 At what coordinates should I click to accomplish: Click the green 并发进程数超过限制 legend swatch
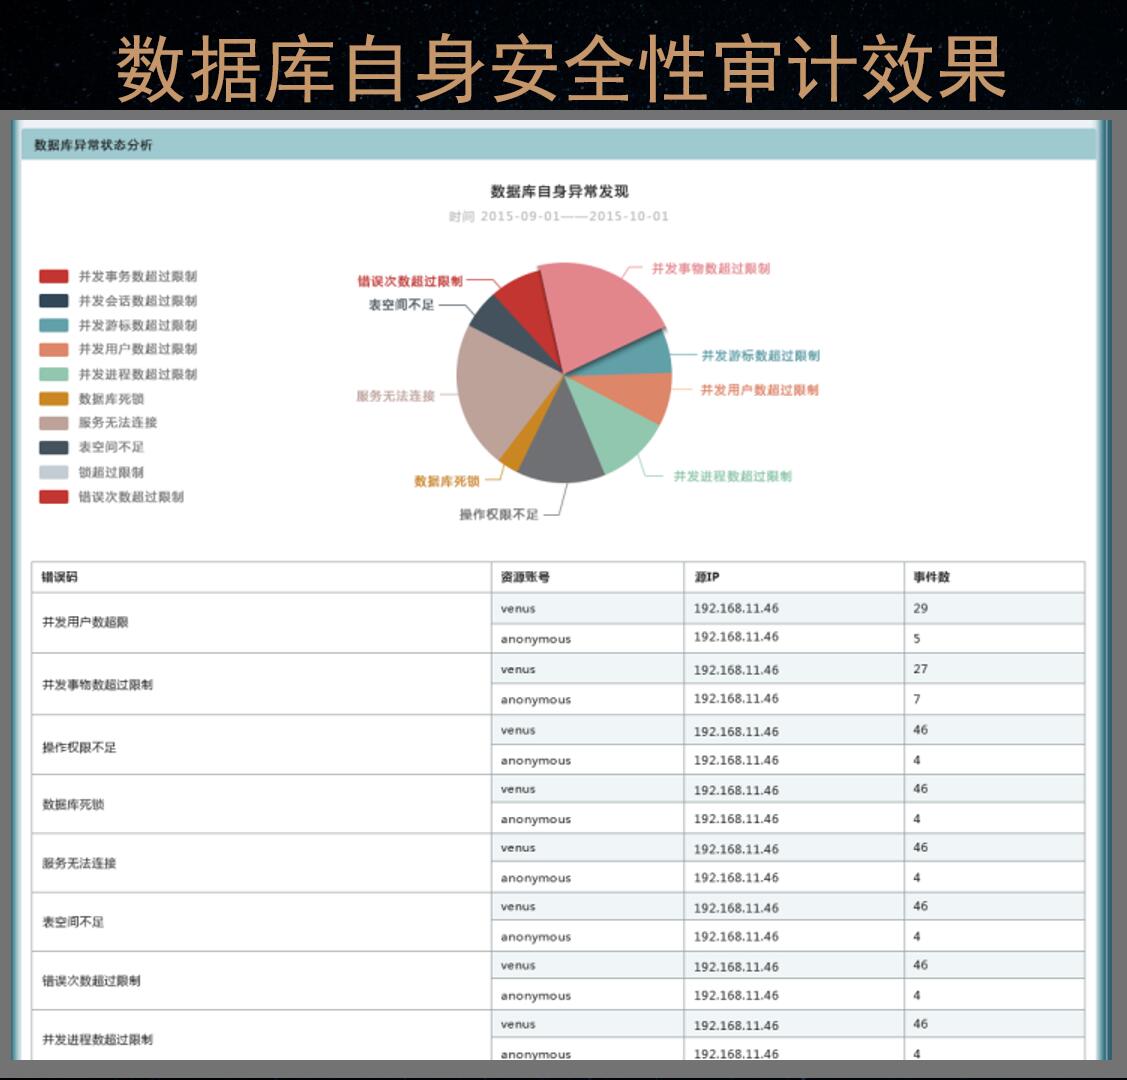coord(54,374)
